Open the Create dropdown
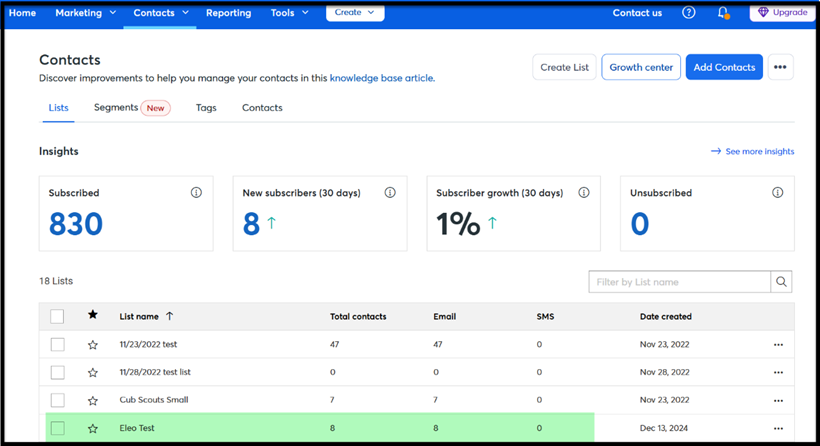This screenshot has width=820, height=446. coord(355,13)
